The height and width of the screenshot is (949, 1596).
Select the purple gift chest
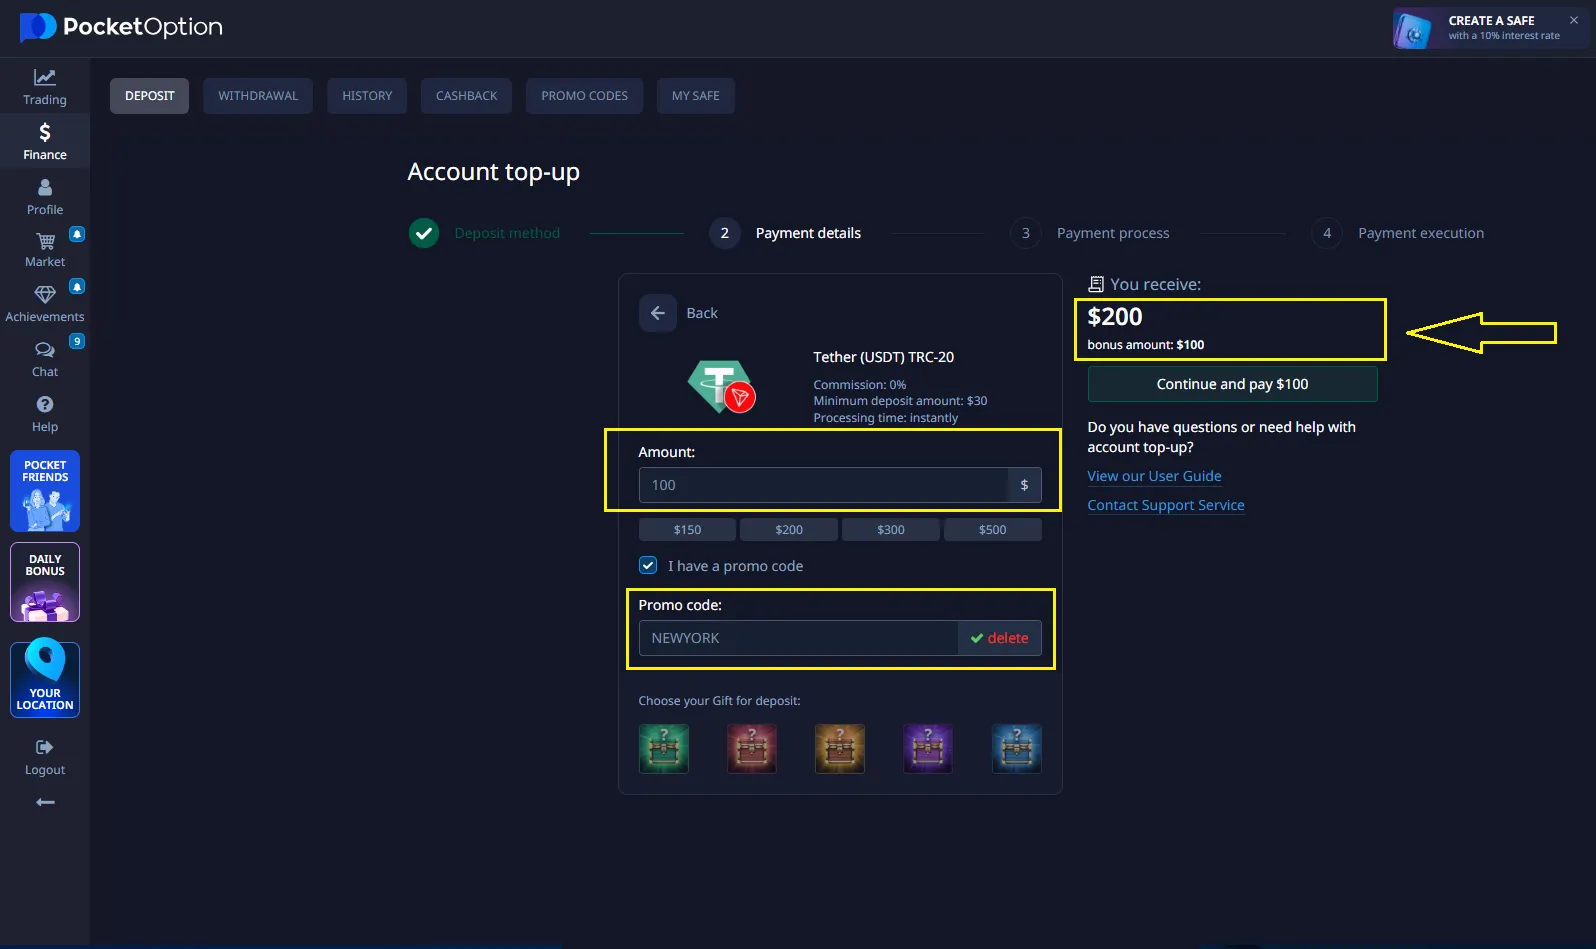(928, 749)
